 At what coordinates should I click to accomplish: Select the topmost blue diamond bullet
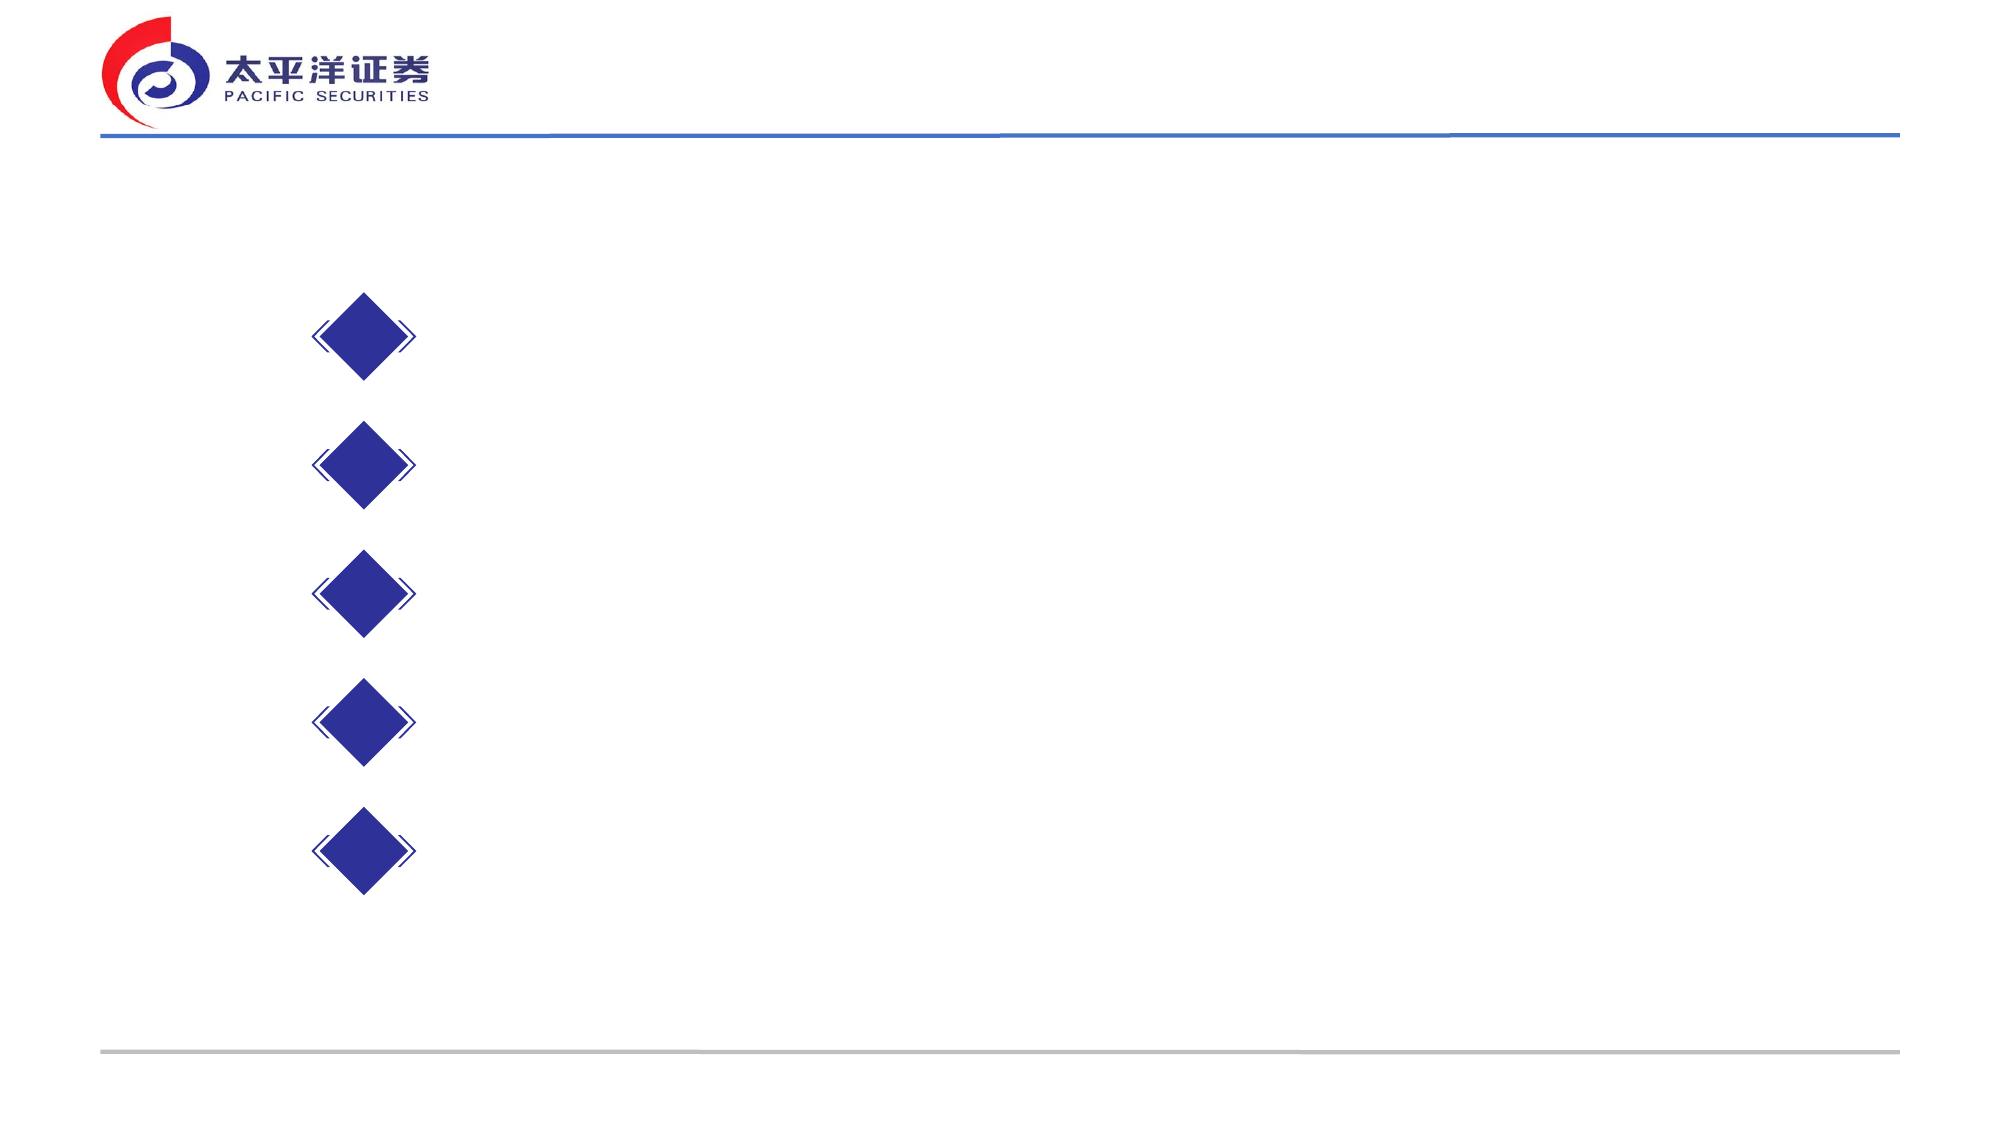[364, 336]
